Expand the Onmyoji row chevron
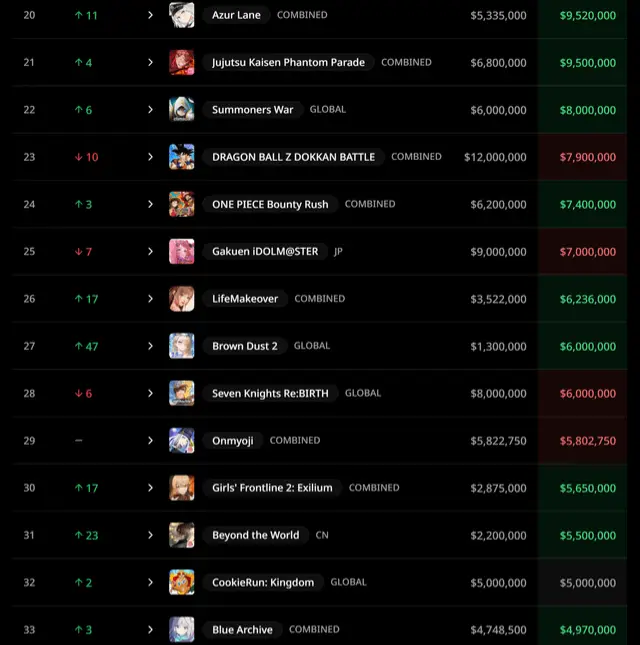 point(150,440)
